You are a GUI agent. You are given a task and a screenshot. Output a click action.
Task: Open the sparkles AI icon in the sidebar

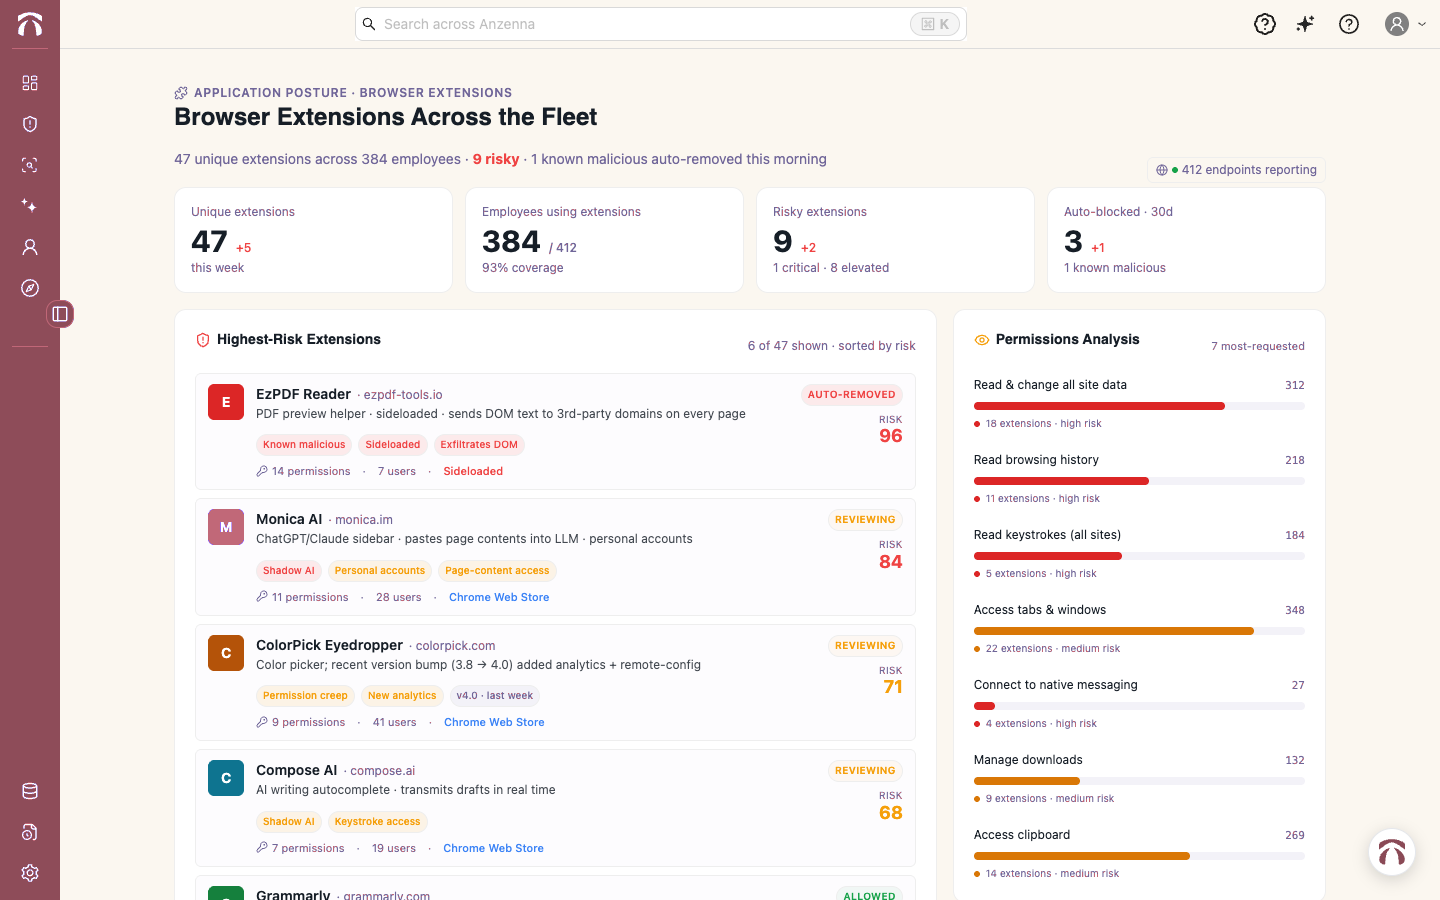(x=30, y=206)
